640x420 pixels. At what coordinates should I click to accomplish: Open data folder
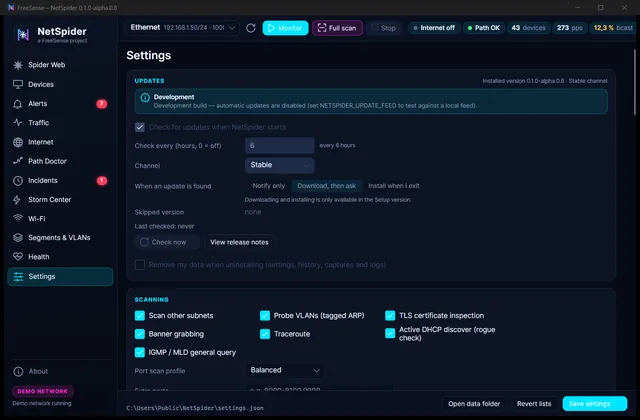pos(474,404)
